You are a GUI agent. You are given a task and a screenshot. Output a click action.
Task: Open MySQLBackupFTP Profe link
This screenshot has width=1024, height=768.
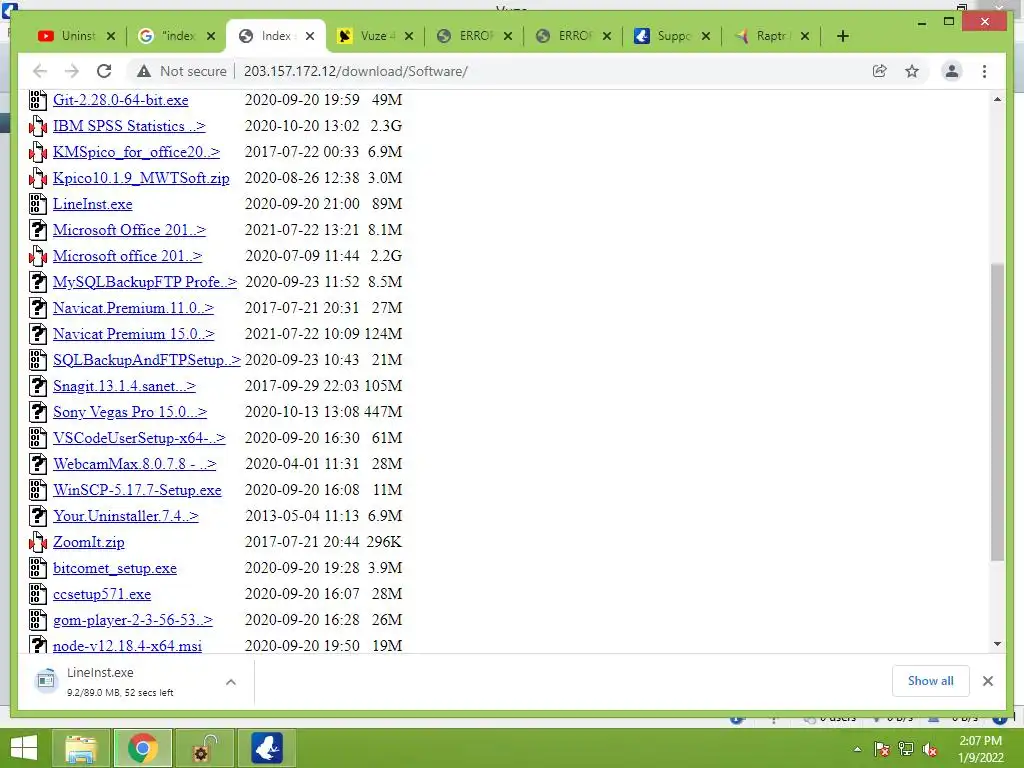click(x=145, y=282)
